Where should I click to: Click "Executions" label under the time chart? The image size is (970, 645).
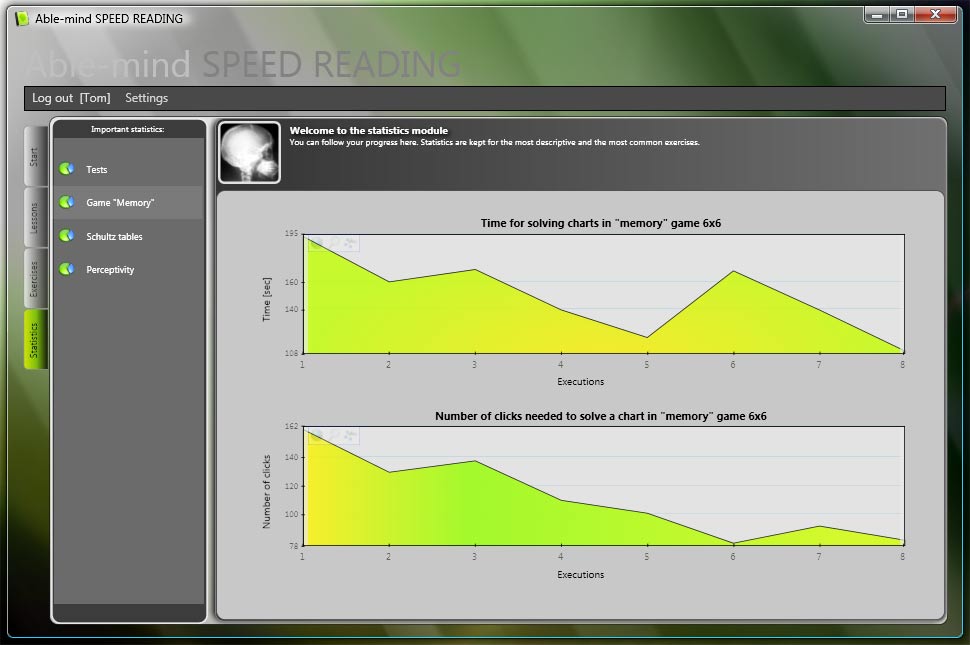(580, 382)
